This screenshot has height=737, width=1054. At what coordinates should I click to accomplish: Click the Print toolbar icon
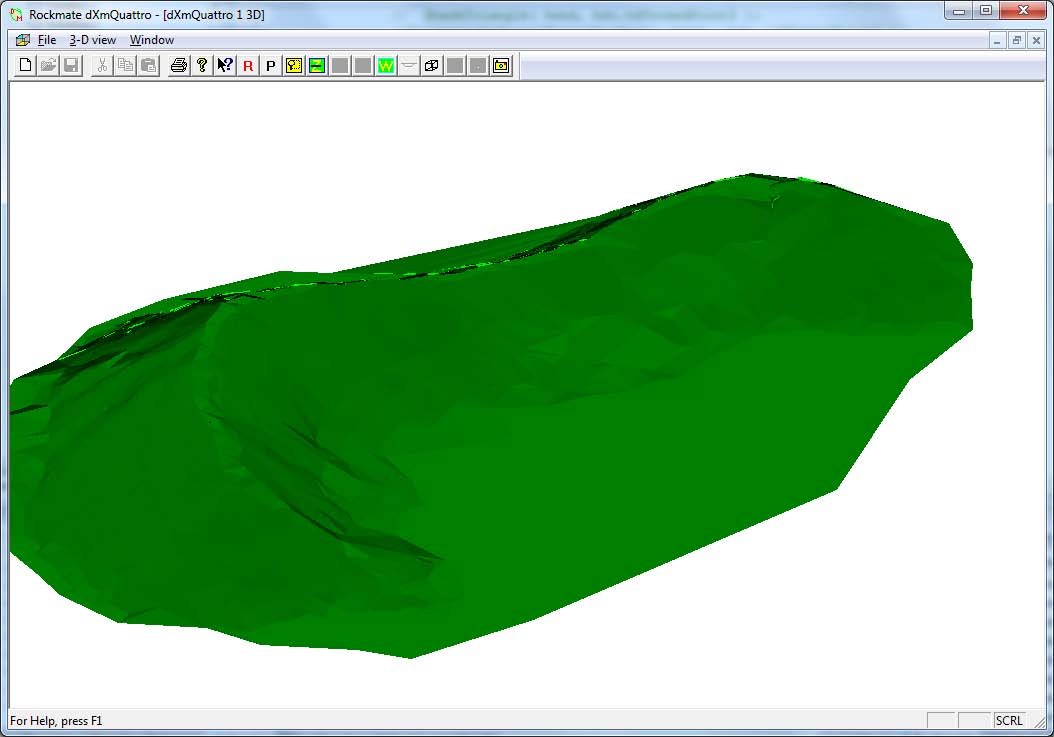(x=178, y=65)
